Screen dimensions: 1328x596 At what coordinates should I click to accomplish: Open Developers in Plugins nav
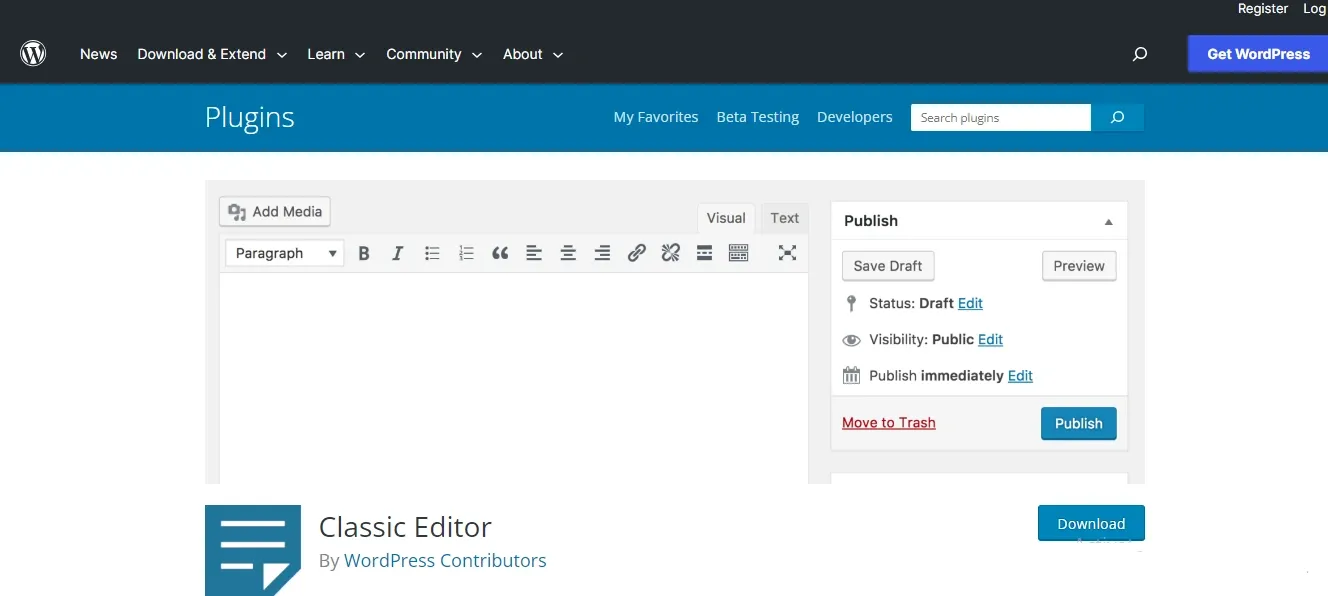[x=855, y=117]
